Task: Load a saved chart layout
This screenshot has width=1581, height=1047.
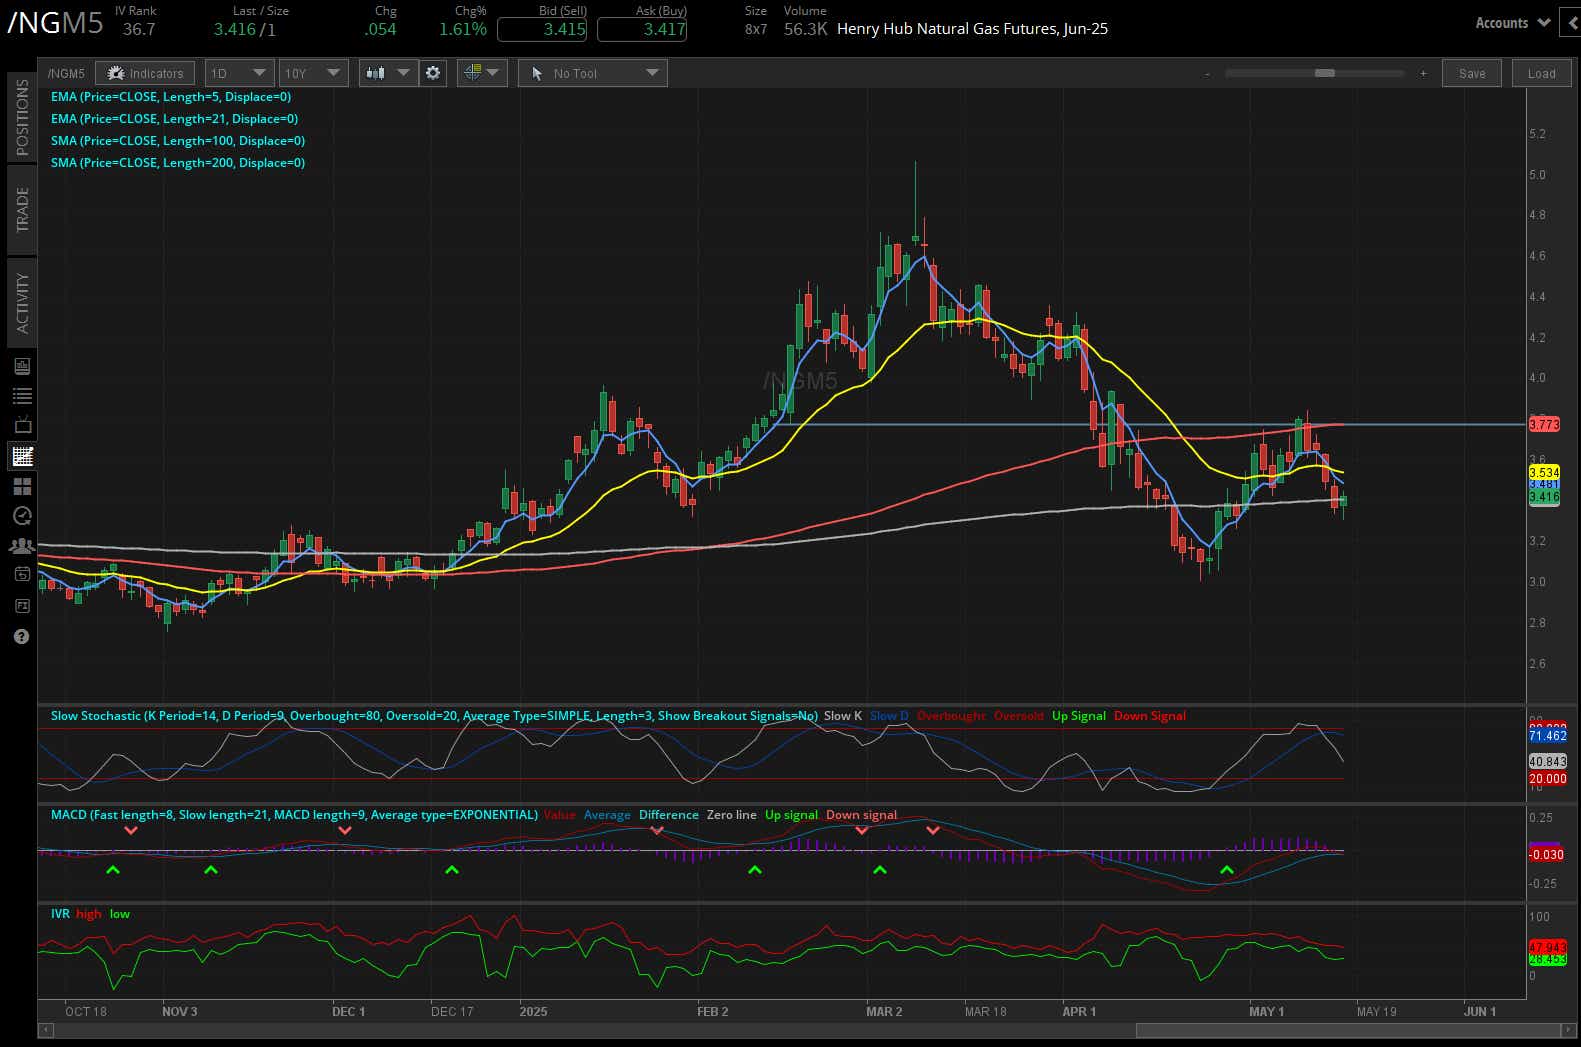Action: (x=1541, y=73)
